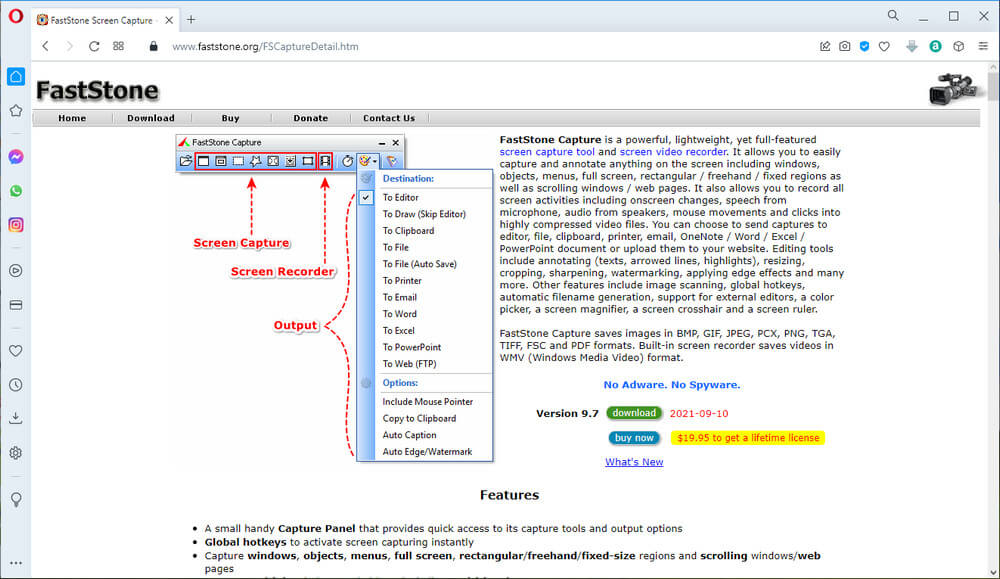Choose To Email destination
1000x579 pixels.
(x=399, y=297)
